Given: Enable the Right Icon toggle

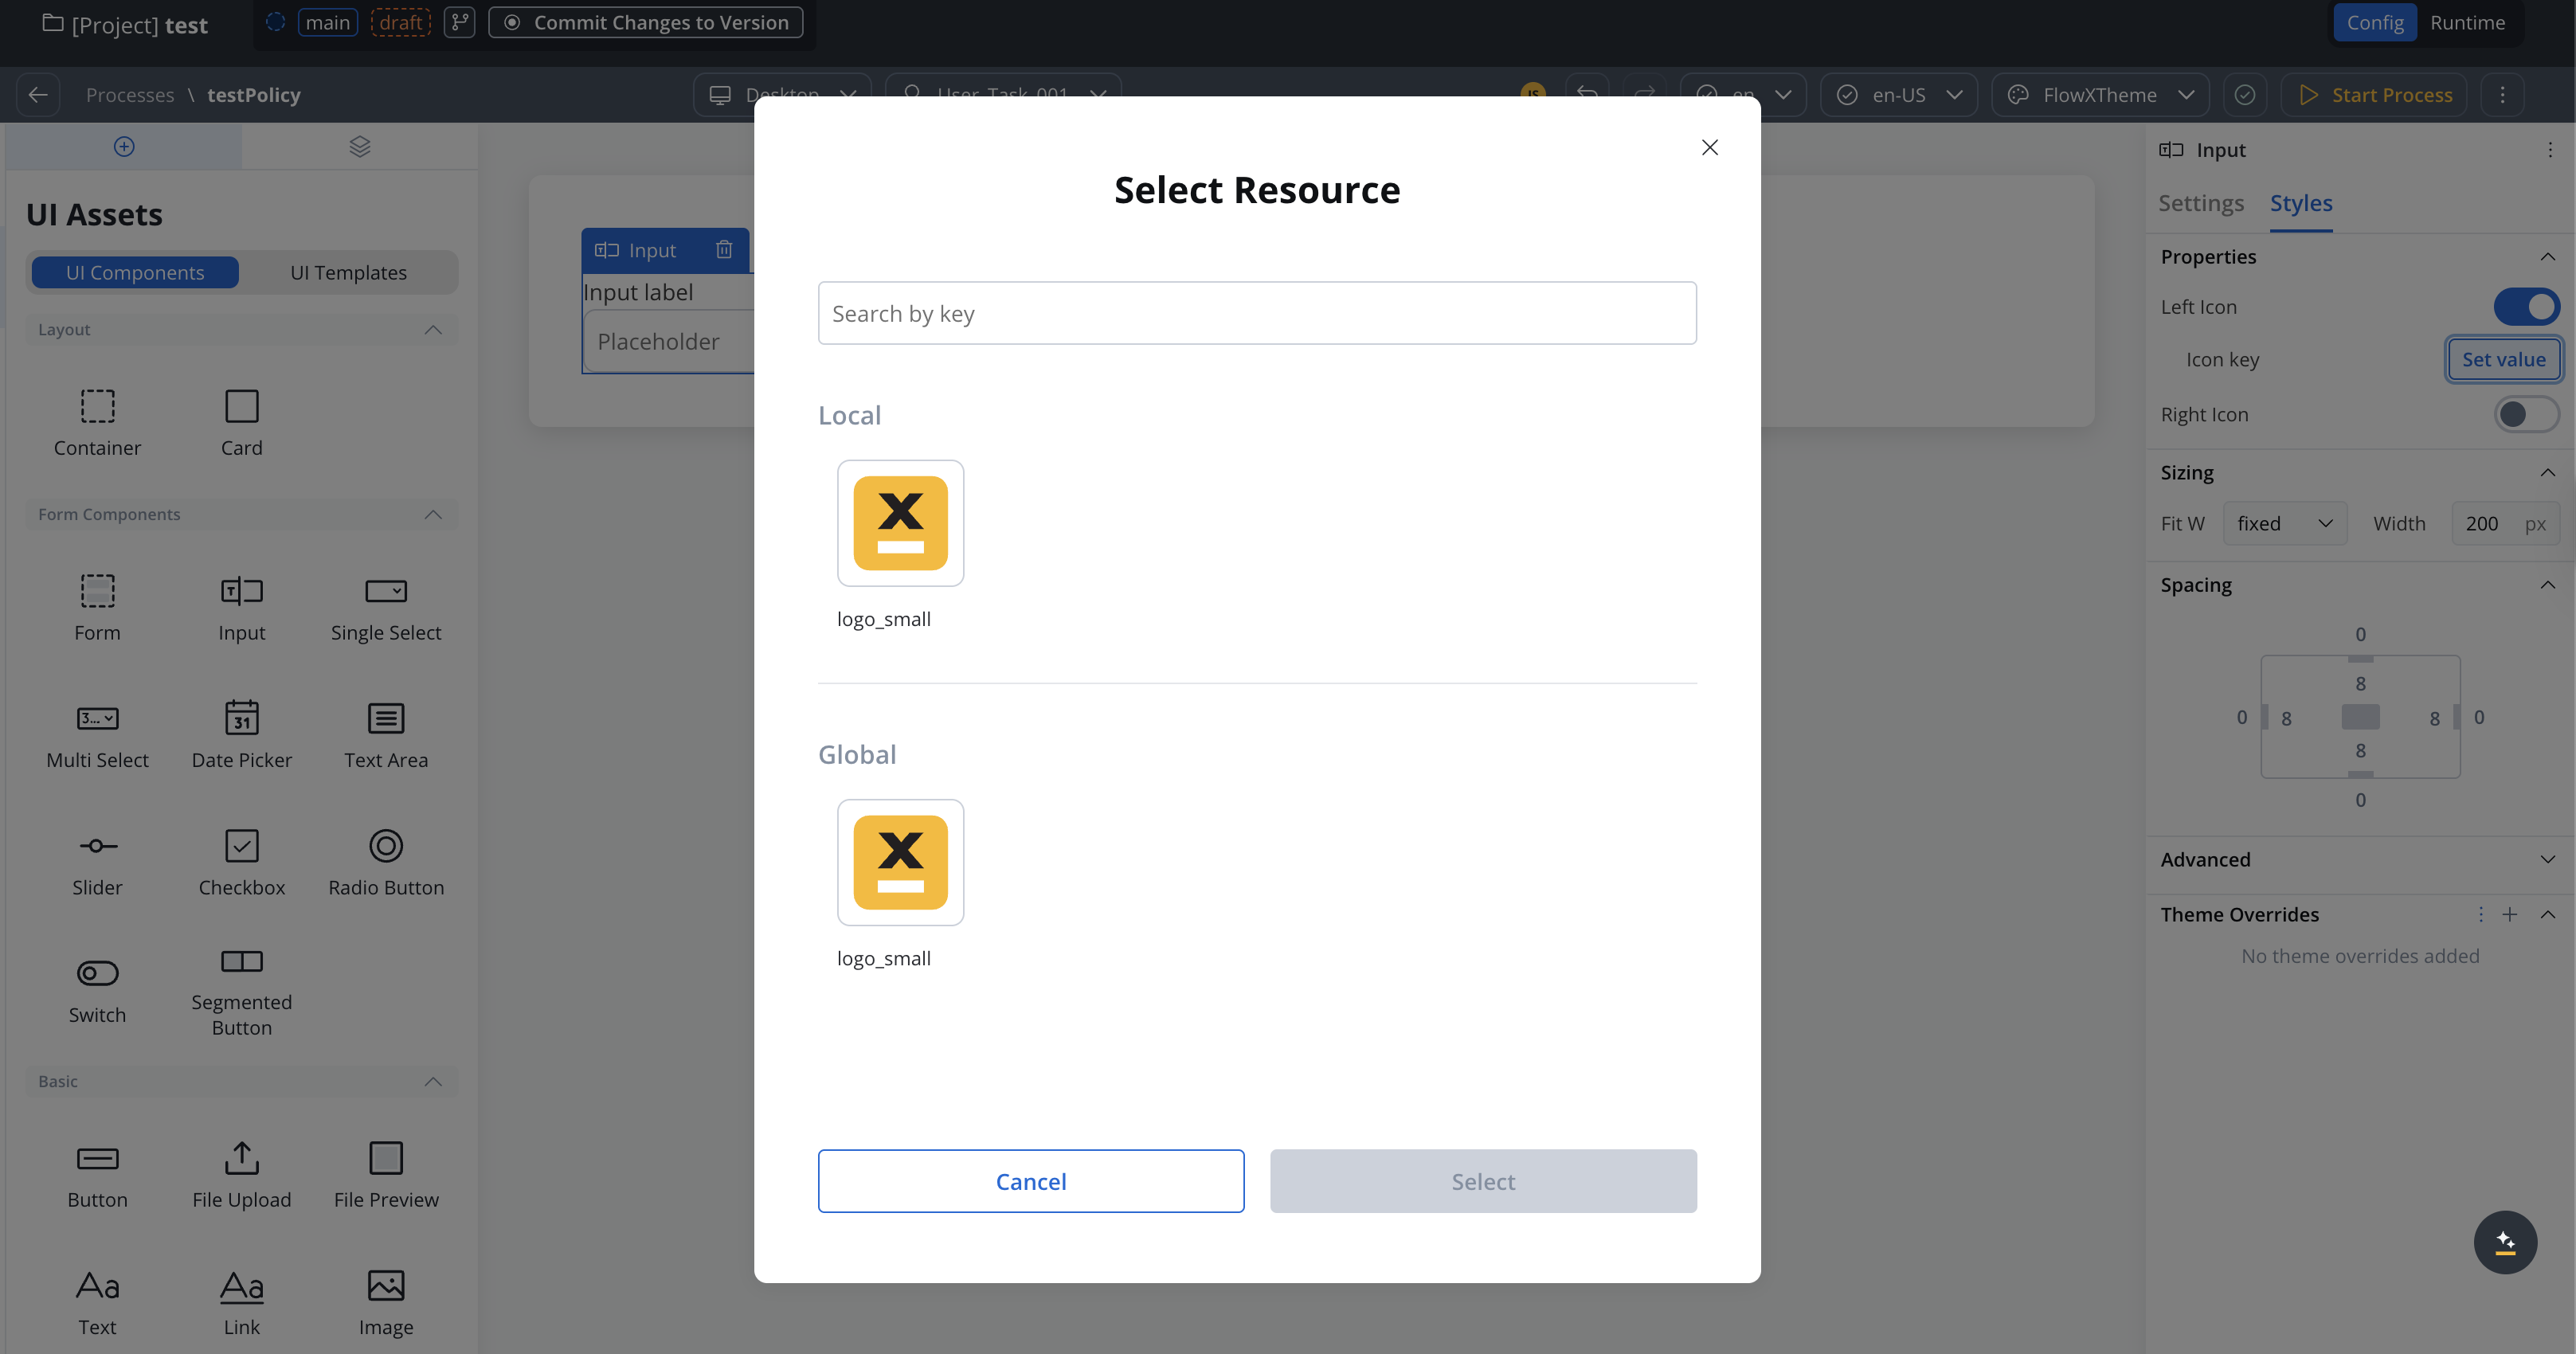Looking at the screenshot, I should pyautogui.click(x=2526, y=414).
